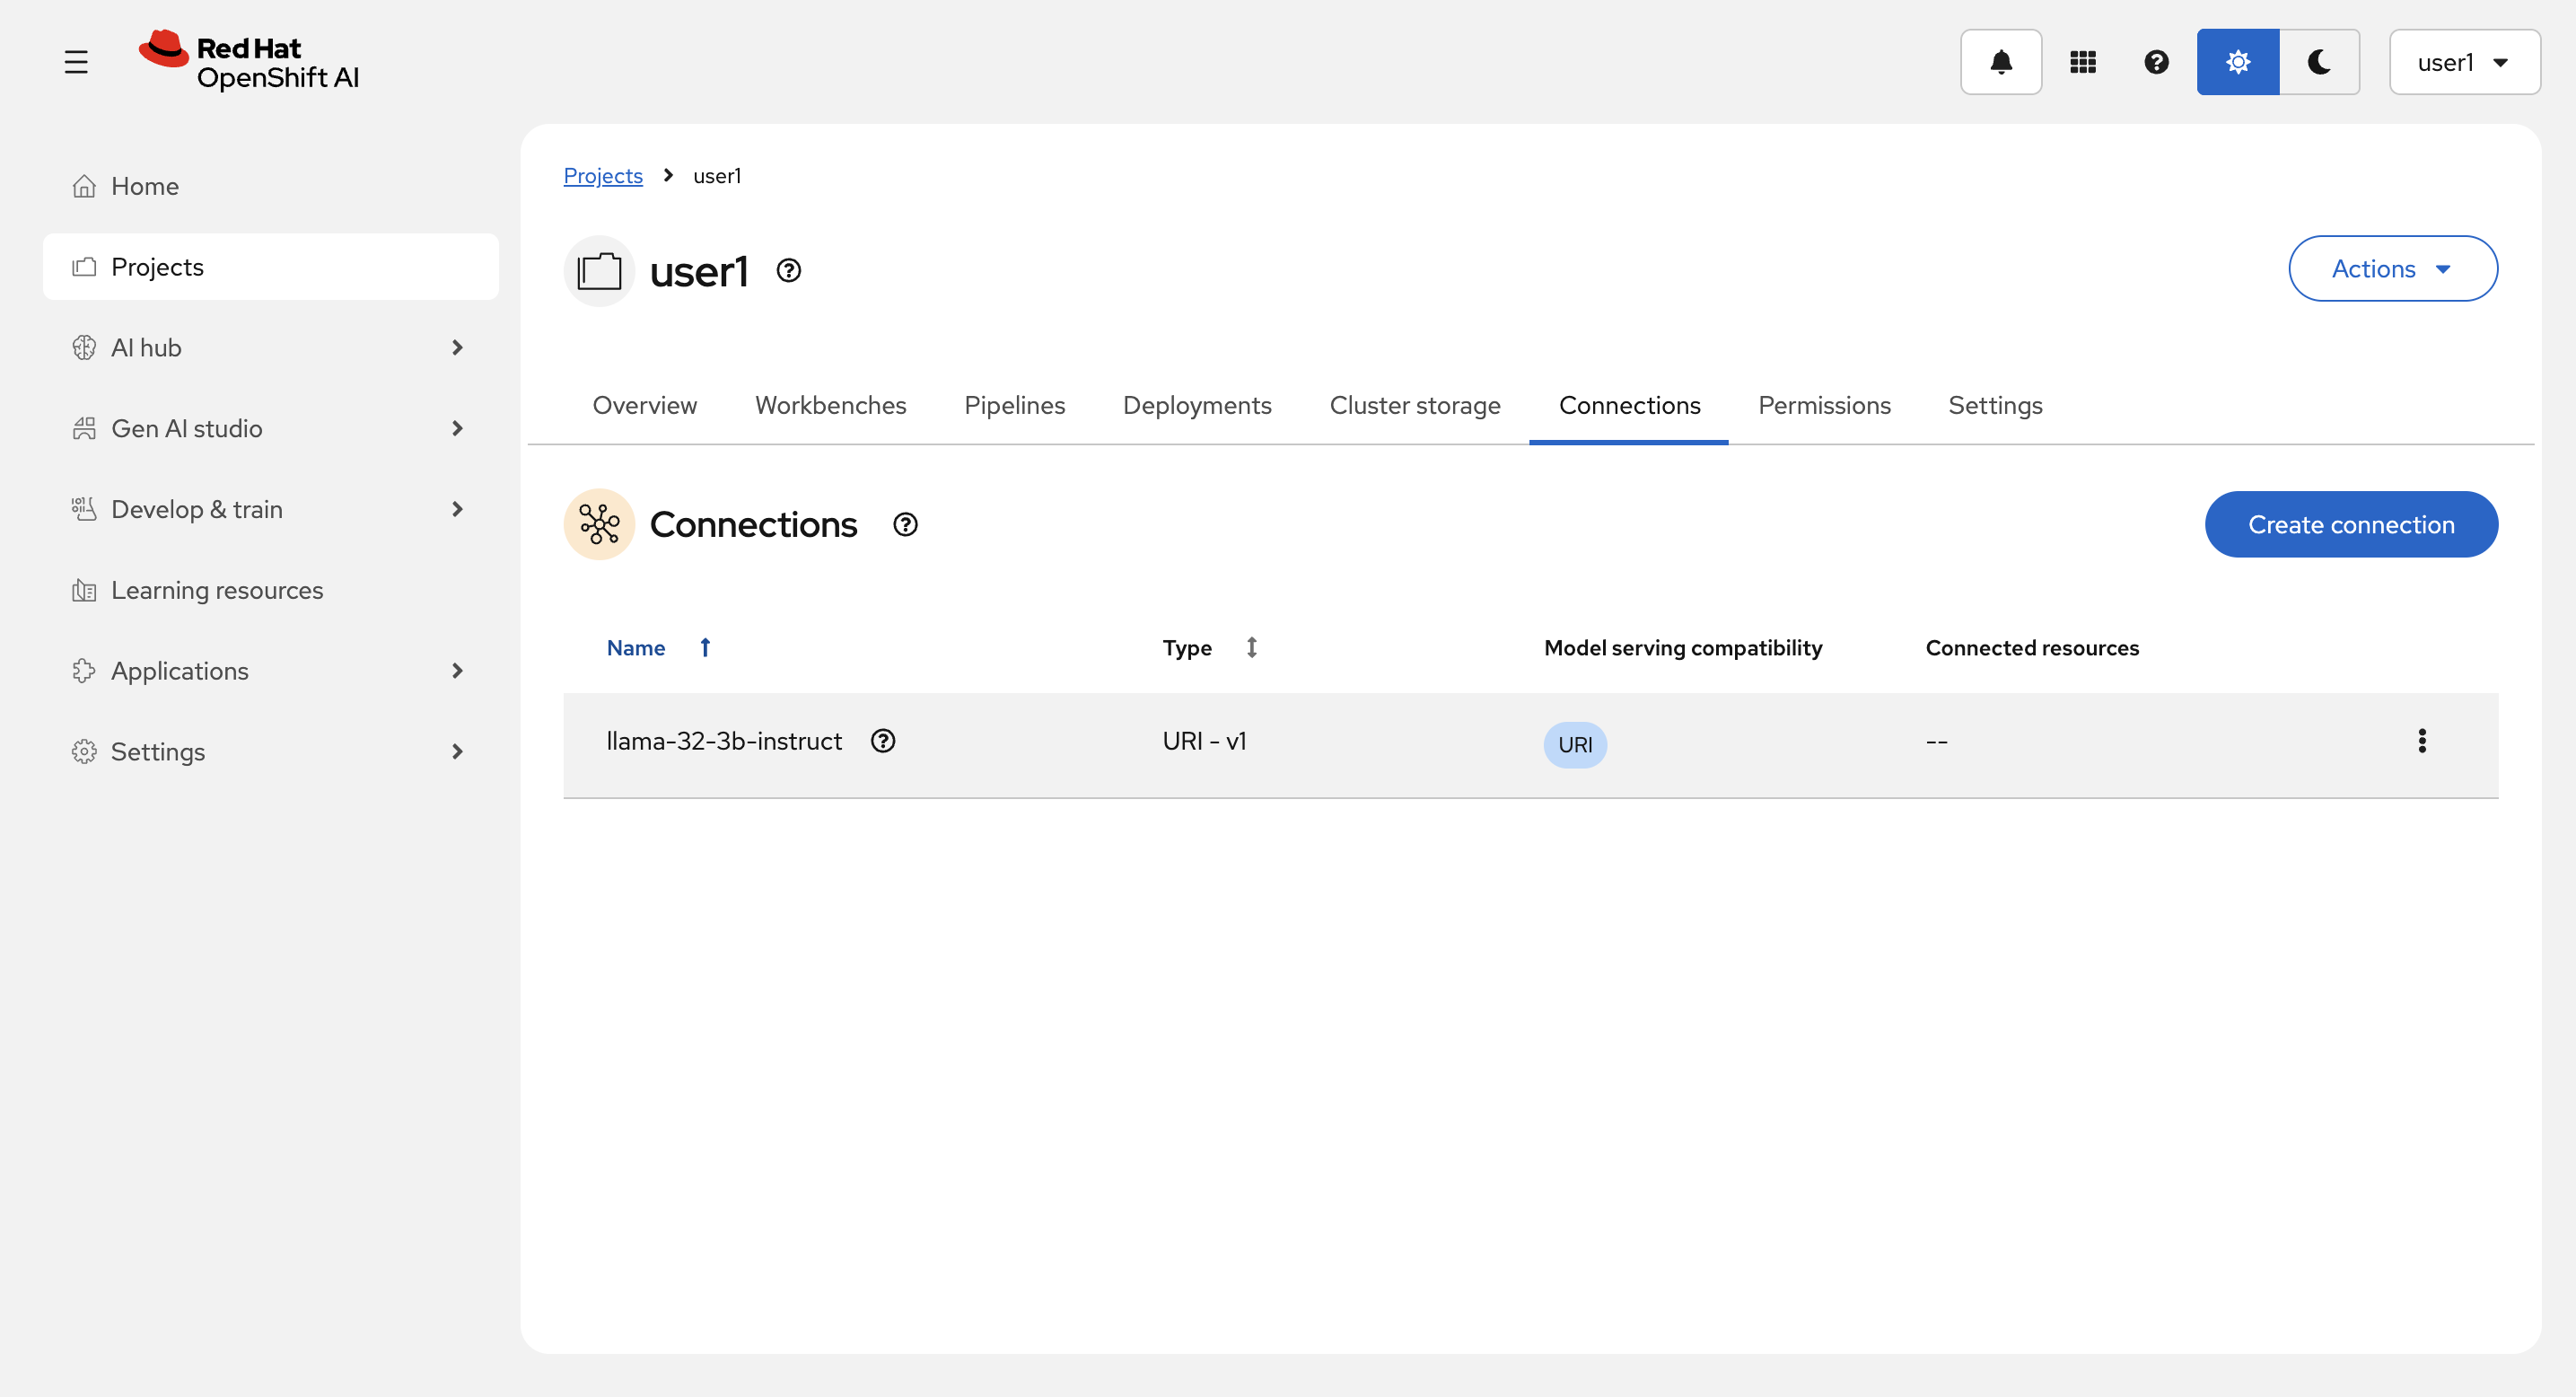Image resolution: width=2576 pixels, height=1397 pixels.
Task: Expand the AI hub navigation section
Action: click(270, 348)
